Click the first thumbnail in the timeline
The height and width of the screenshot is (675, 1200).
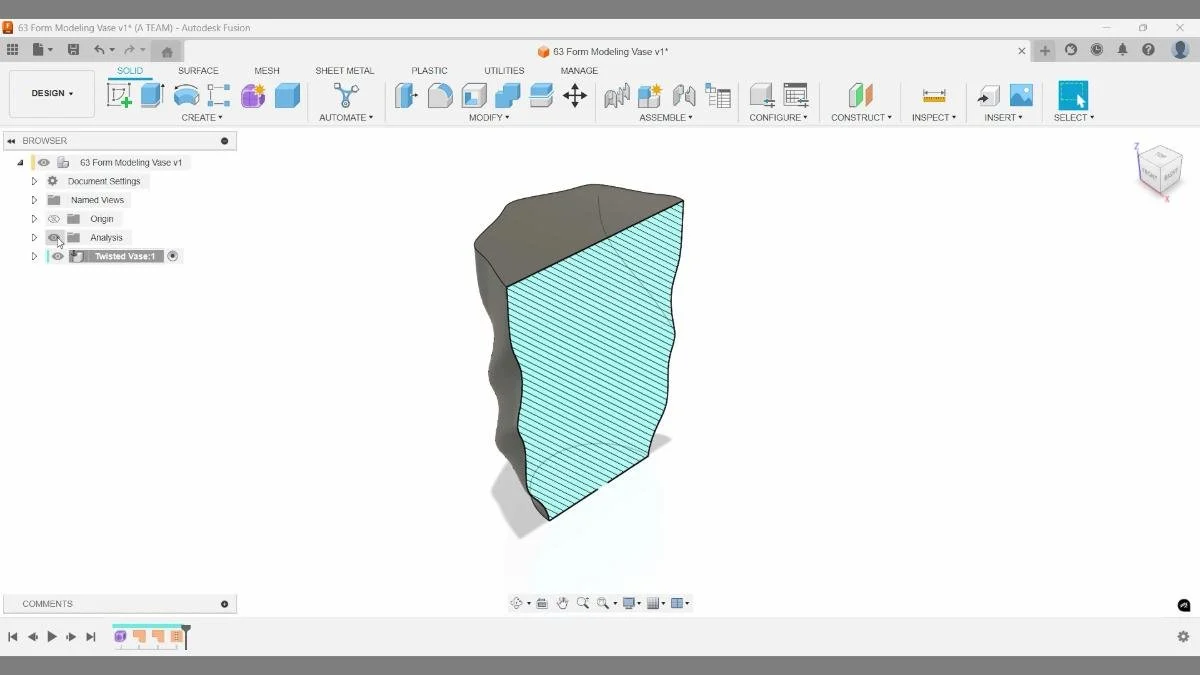click(x=121, y=636)
